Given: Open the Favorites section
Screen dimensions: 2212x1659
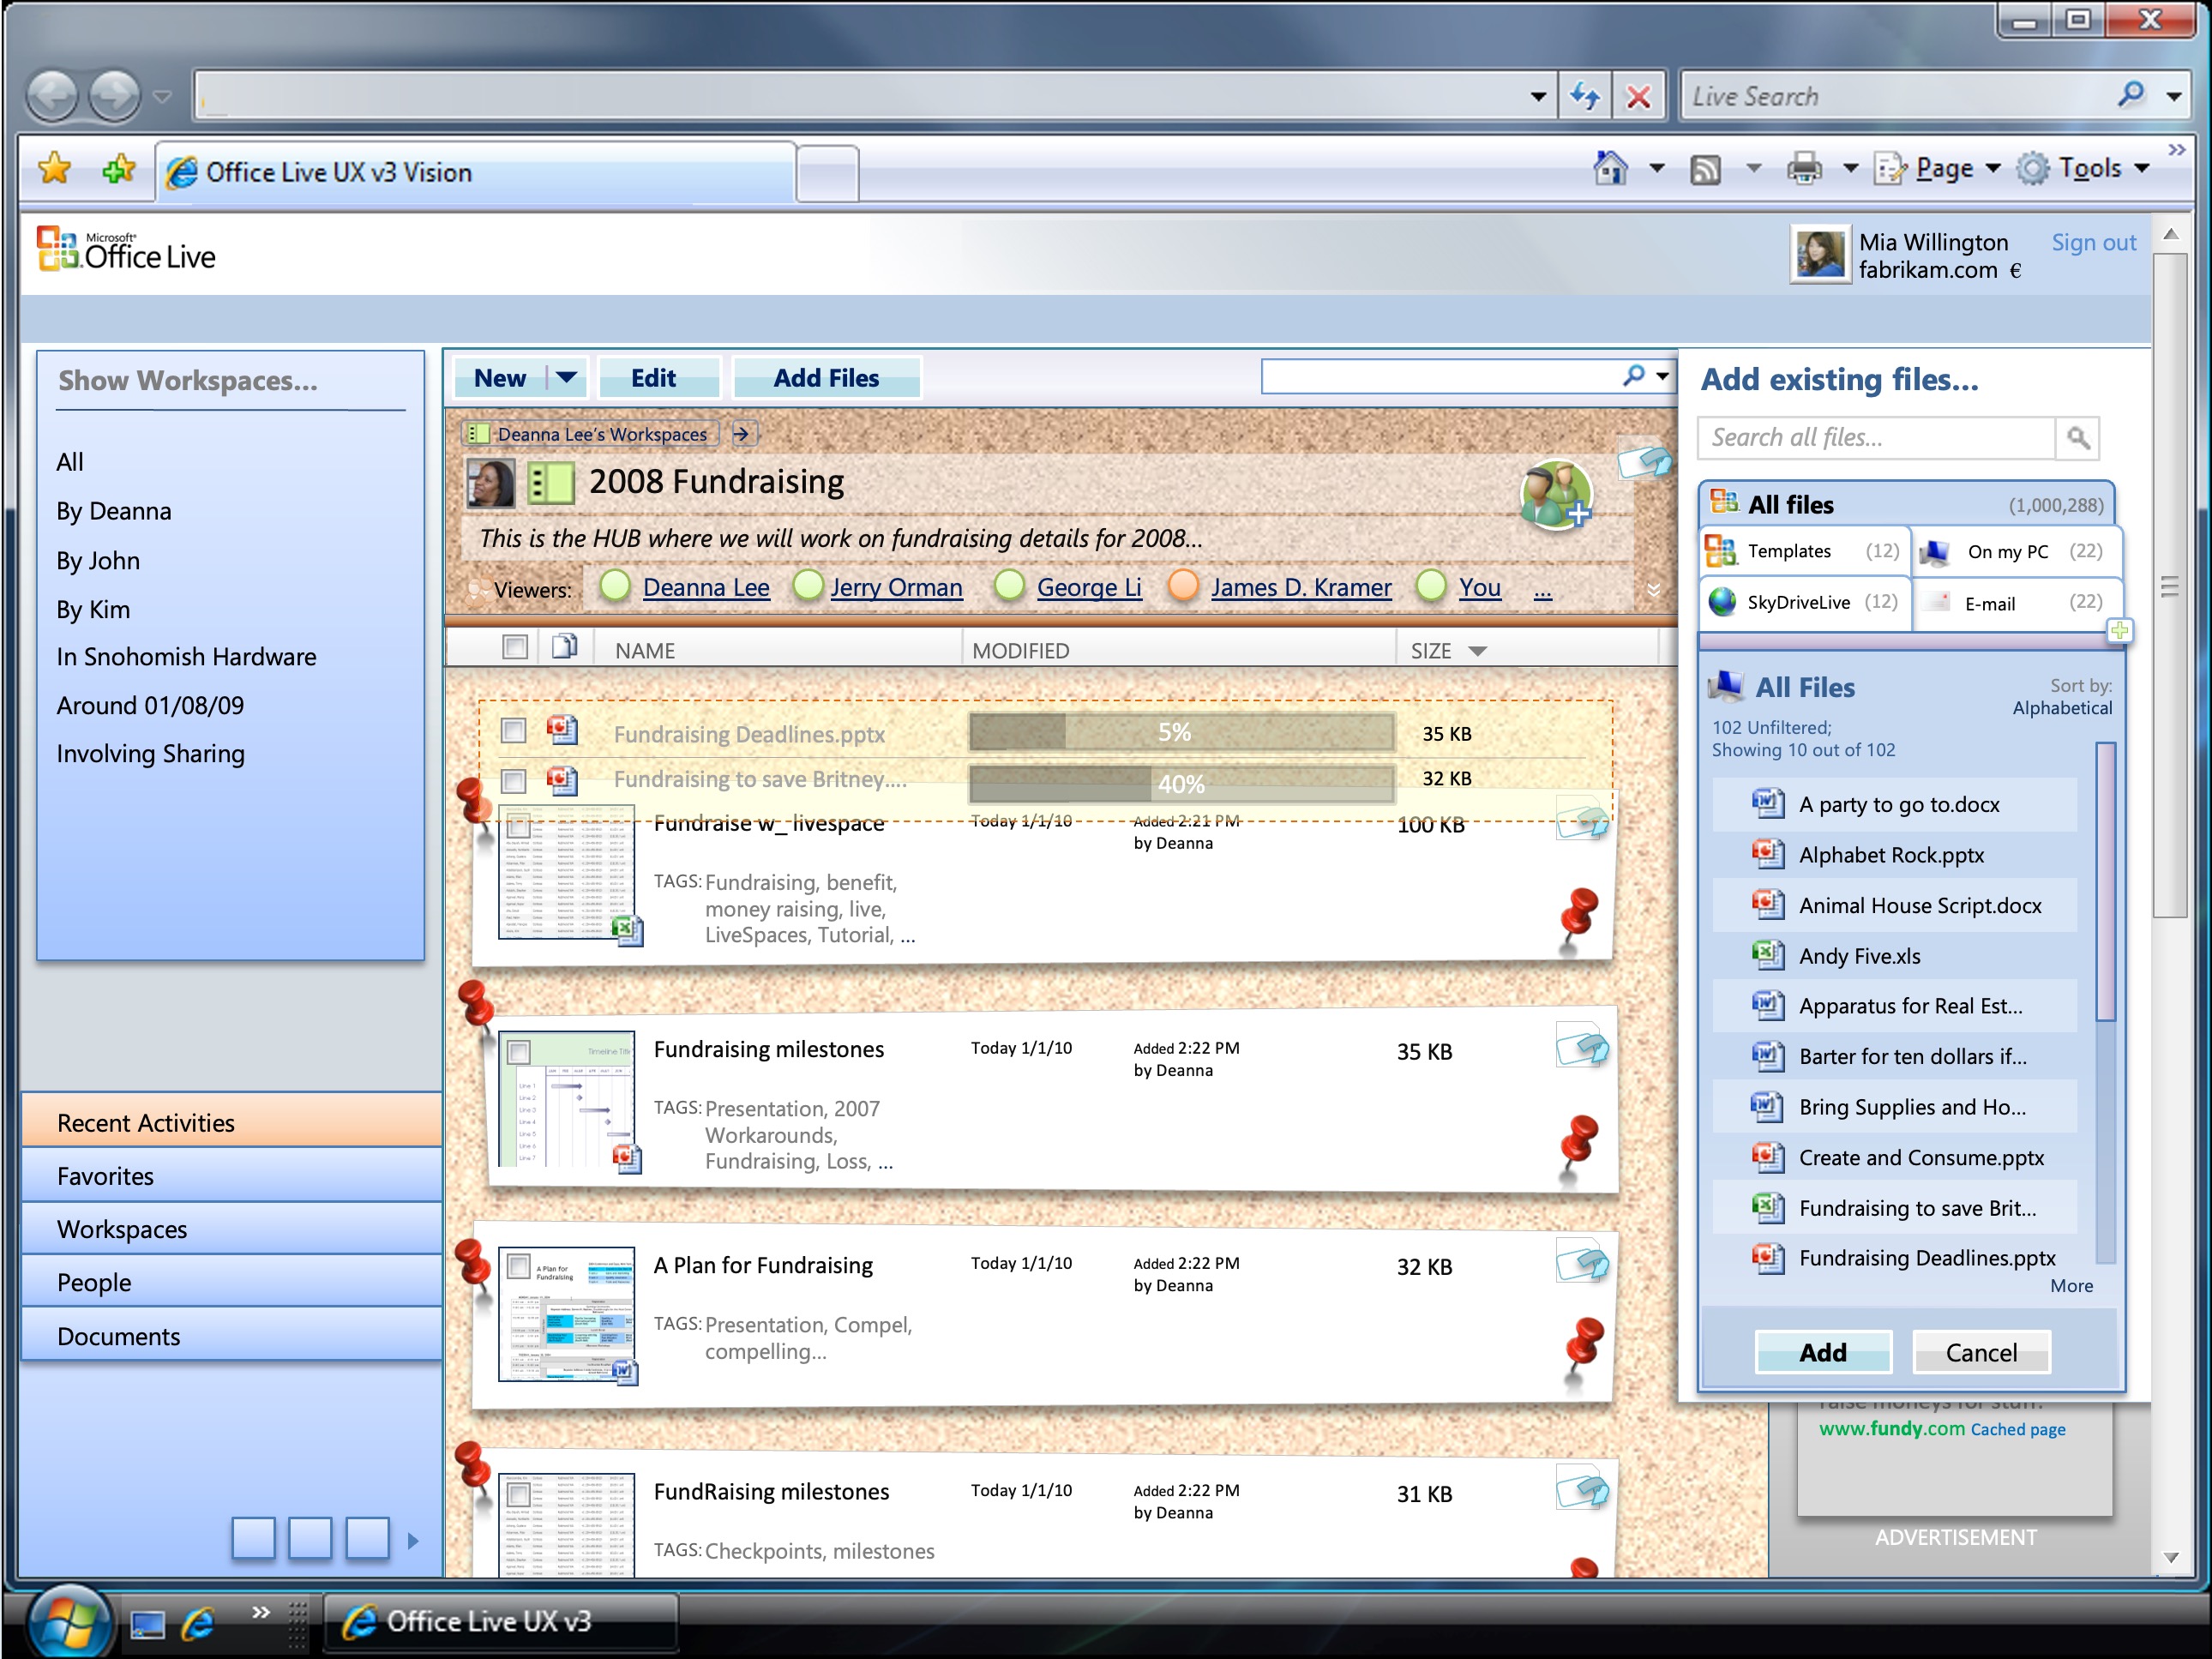Looking at the screenshot, I should [x=231, y=1176].
